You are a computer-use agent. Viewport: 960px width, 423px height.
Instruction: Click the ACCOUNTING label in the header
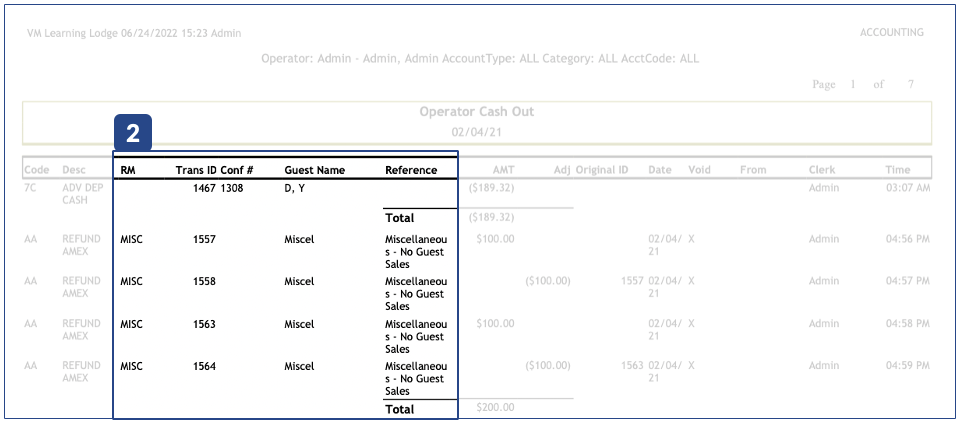(x=891, y=33)
